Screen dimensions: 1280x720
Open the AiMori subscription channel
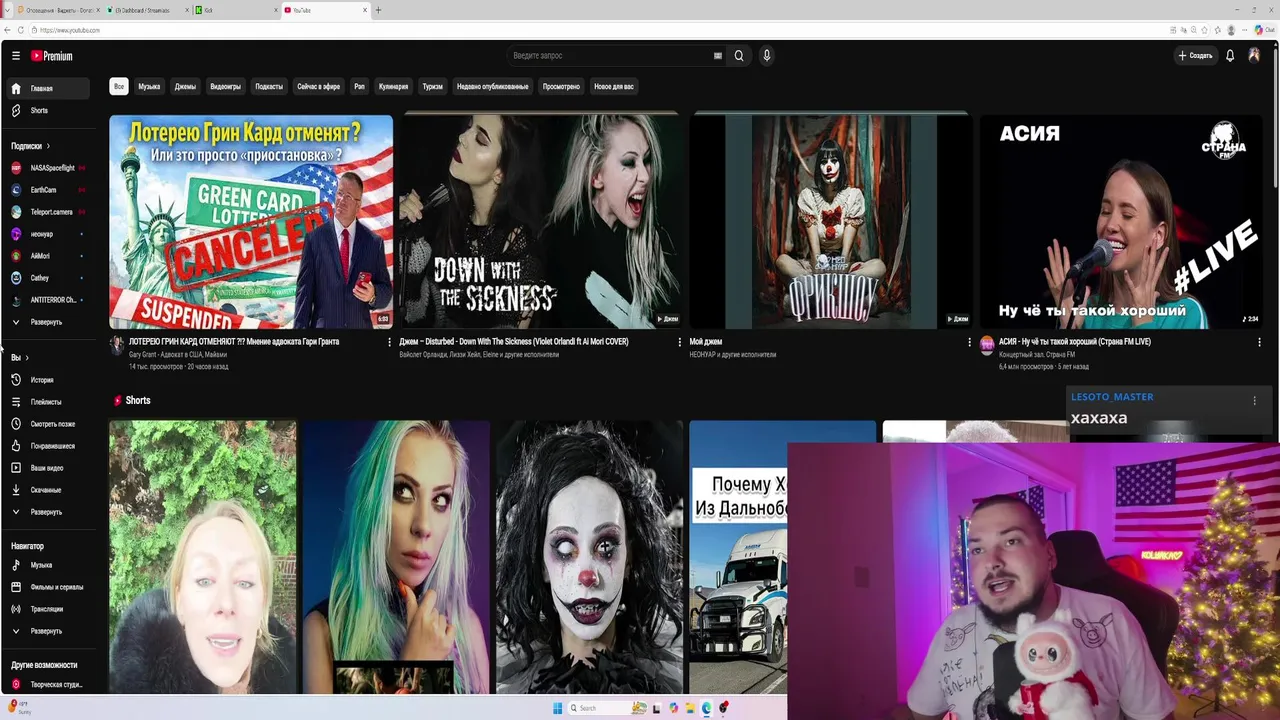(48, 256)
